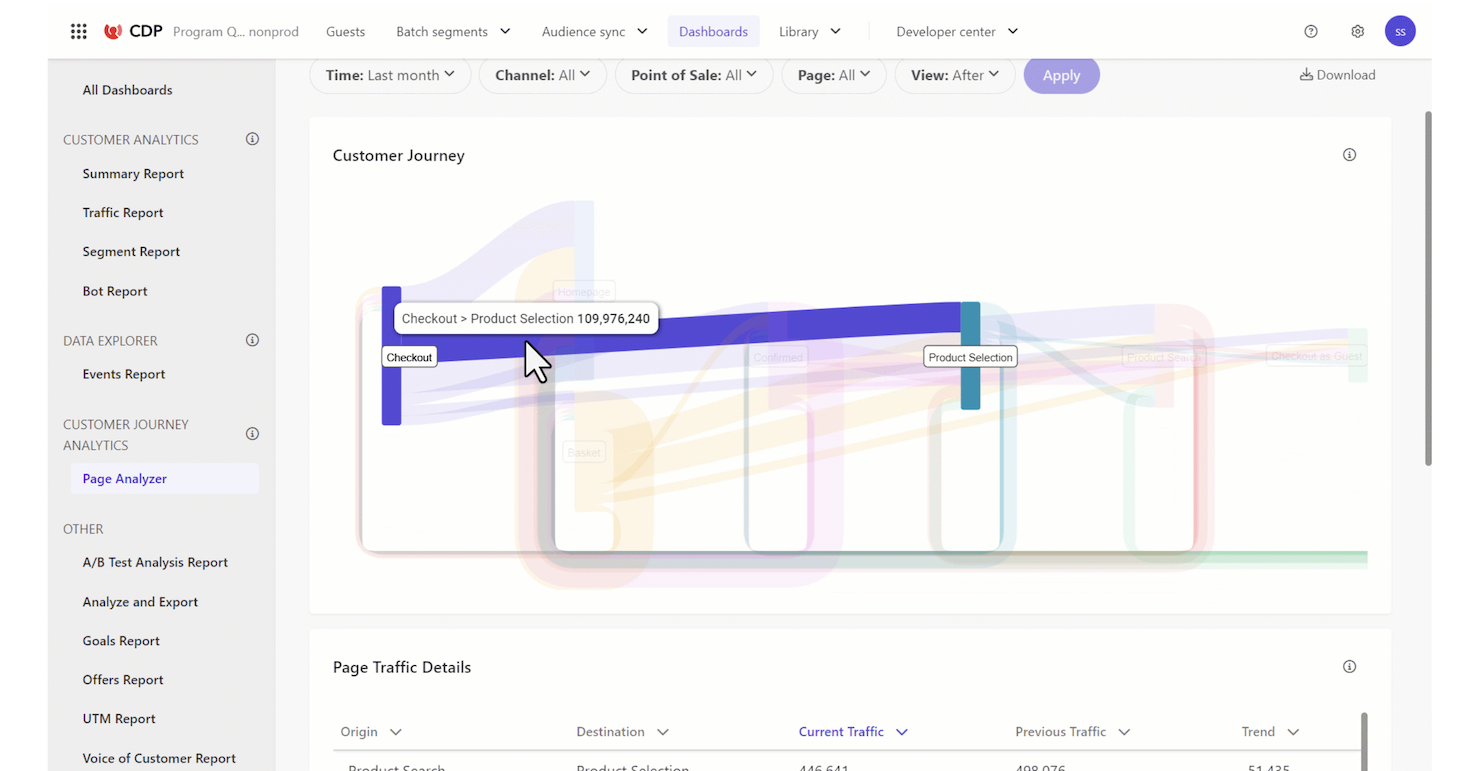Open the Time: Last month dropdown
1480x771 pixels.
[x=390, y=74]
